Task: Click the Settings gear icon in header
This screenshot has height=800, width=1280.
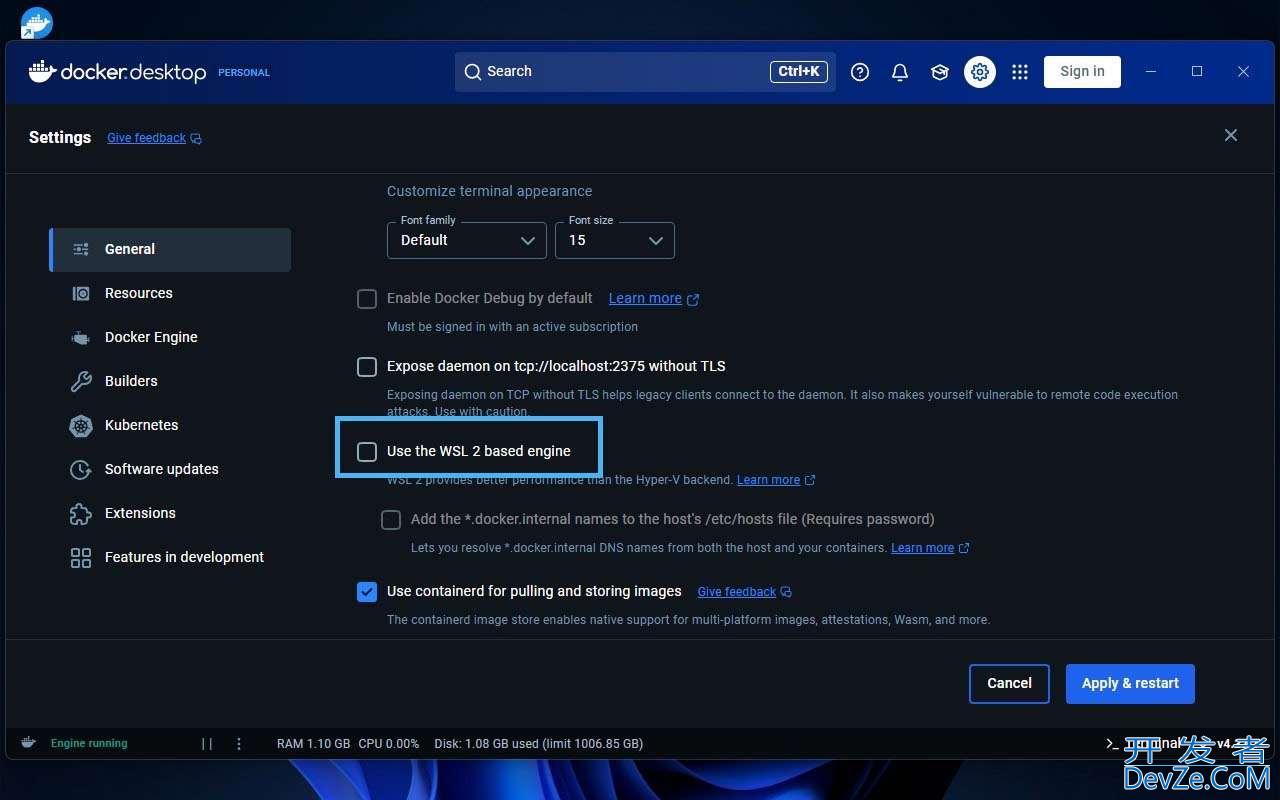Action: click(x=980, y=72)
